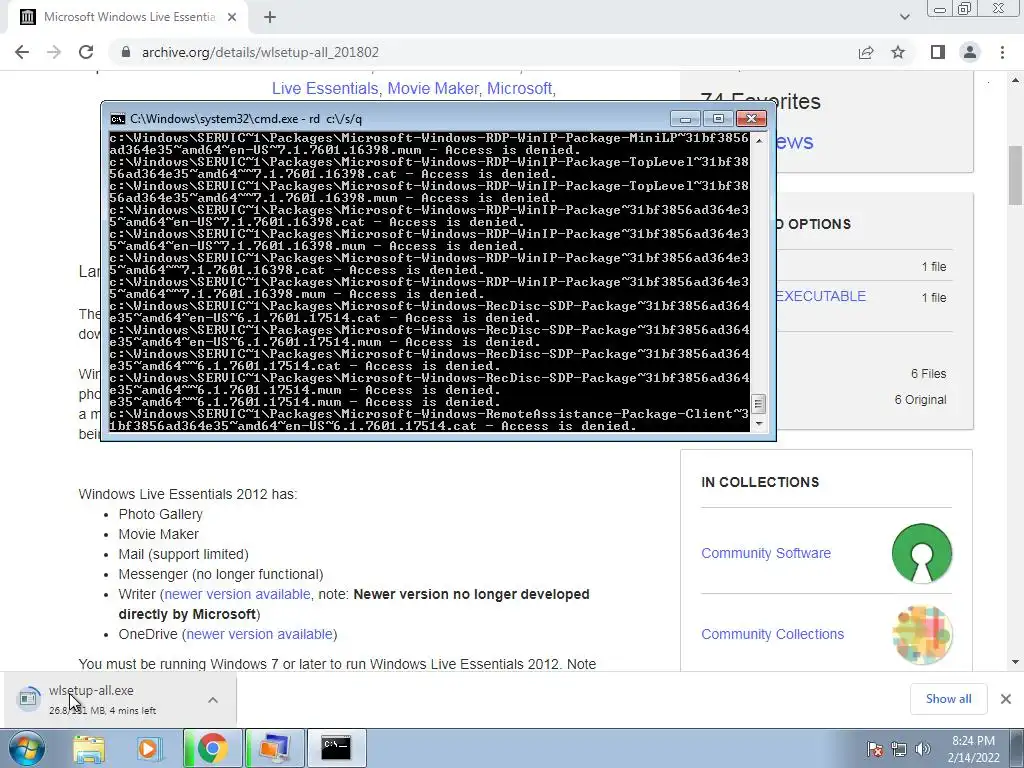Click the Community Collections colorful thumbnail

pos(922,635)
